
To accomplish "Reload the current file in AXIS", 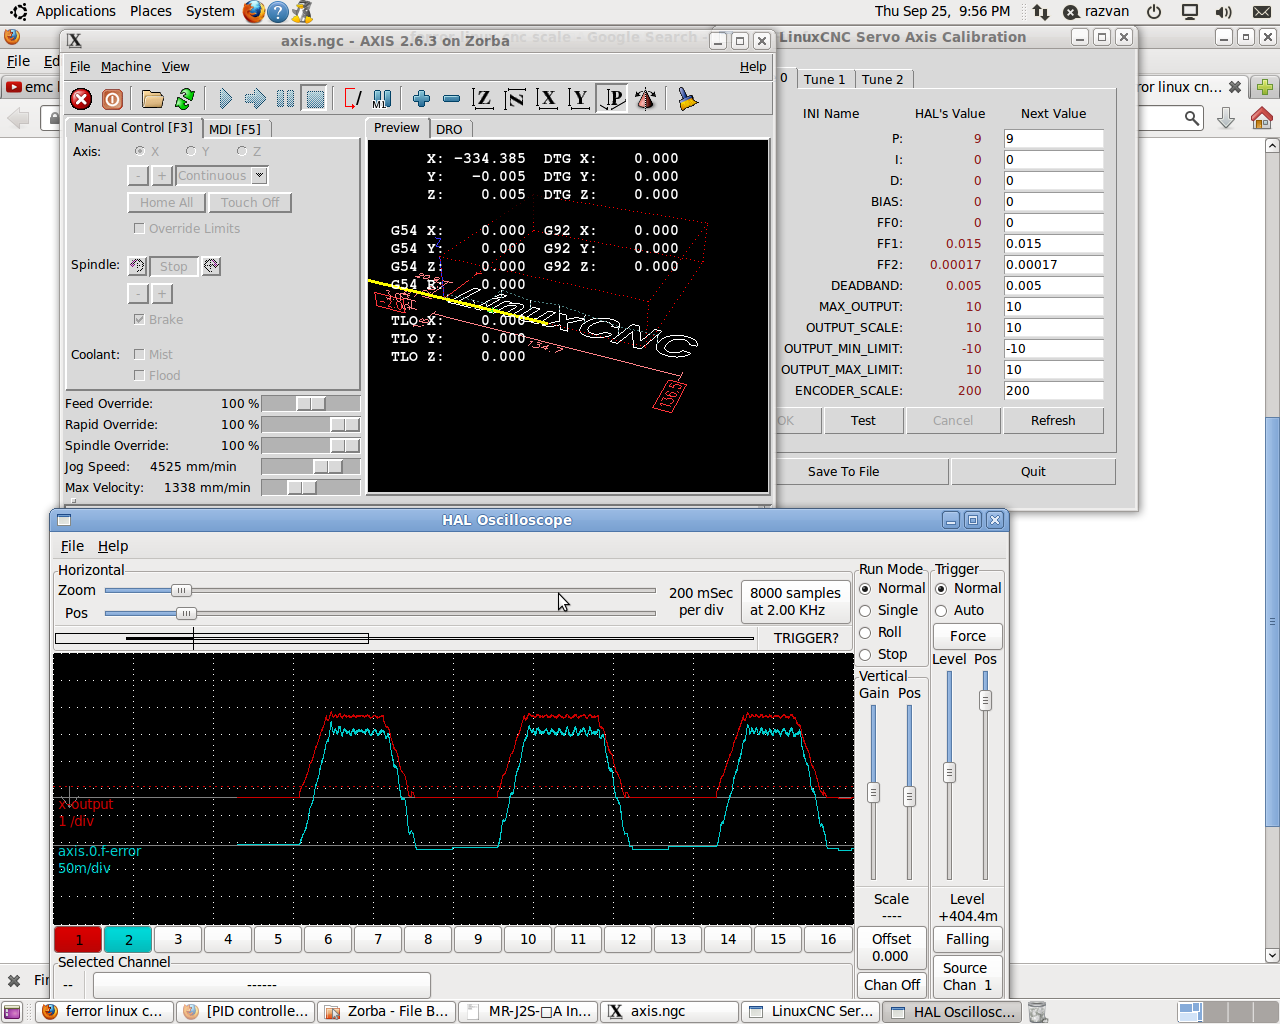I will (184, 99).
